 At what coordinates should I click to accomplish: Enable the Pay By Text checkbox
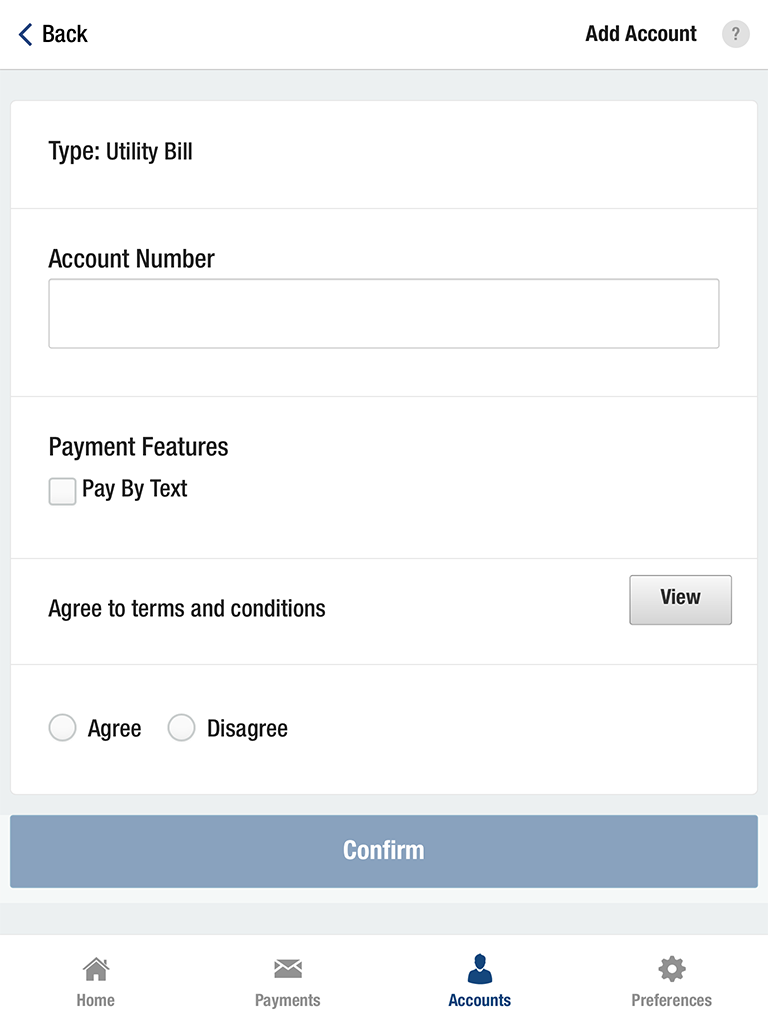pyautogui.click(x=62, y=491)
